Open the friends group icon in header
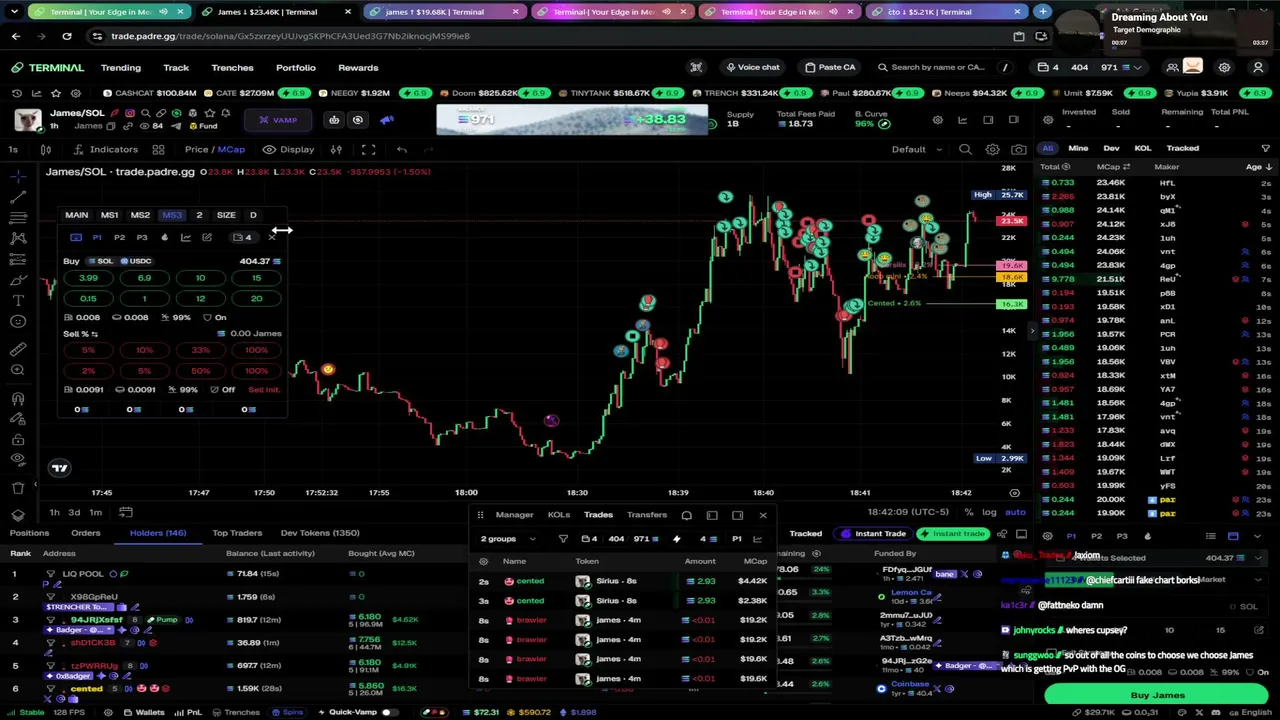The height and width of the screenshot is (720, 1280). point(1172,68)
